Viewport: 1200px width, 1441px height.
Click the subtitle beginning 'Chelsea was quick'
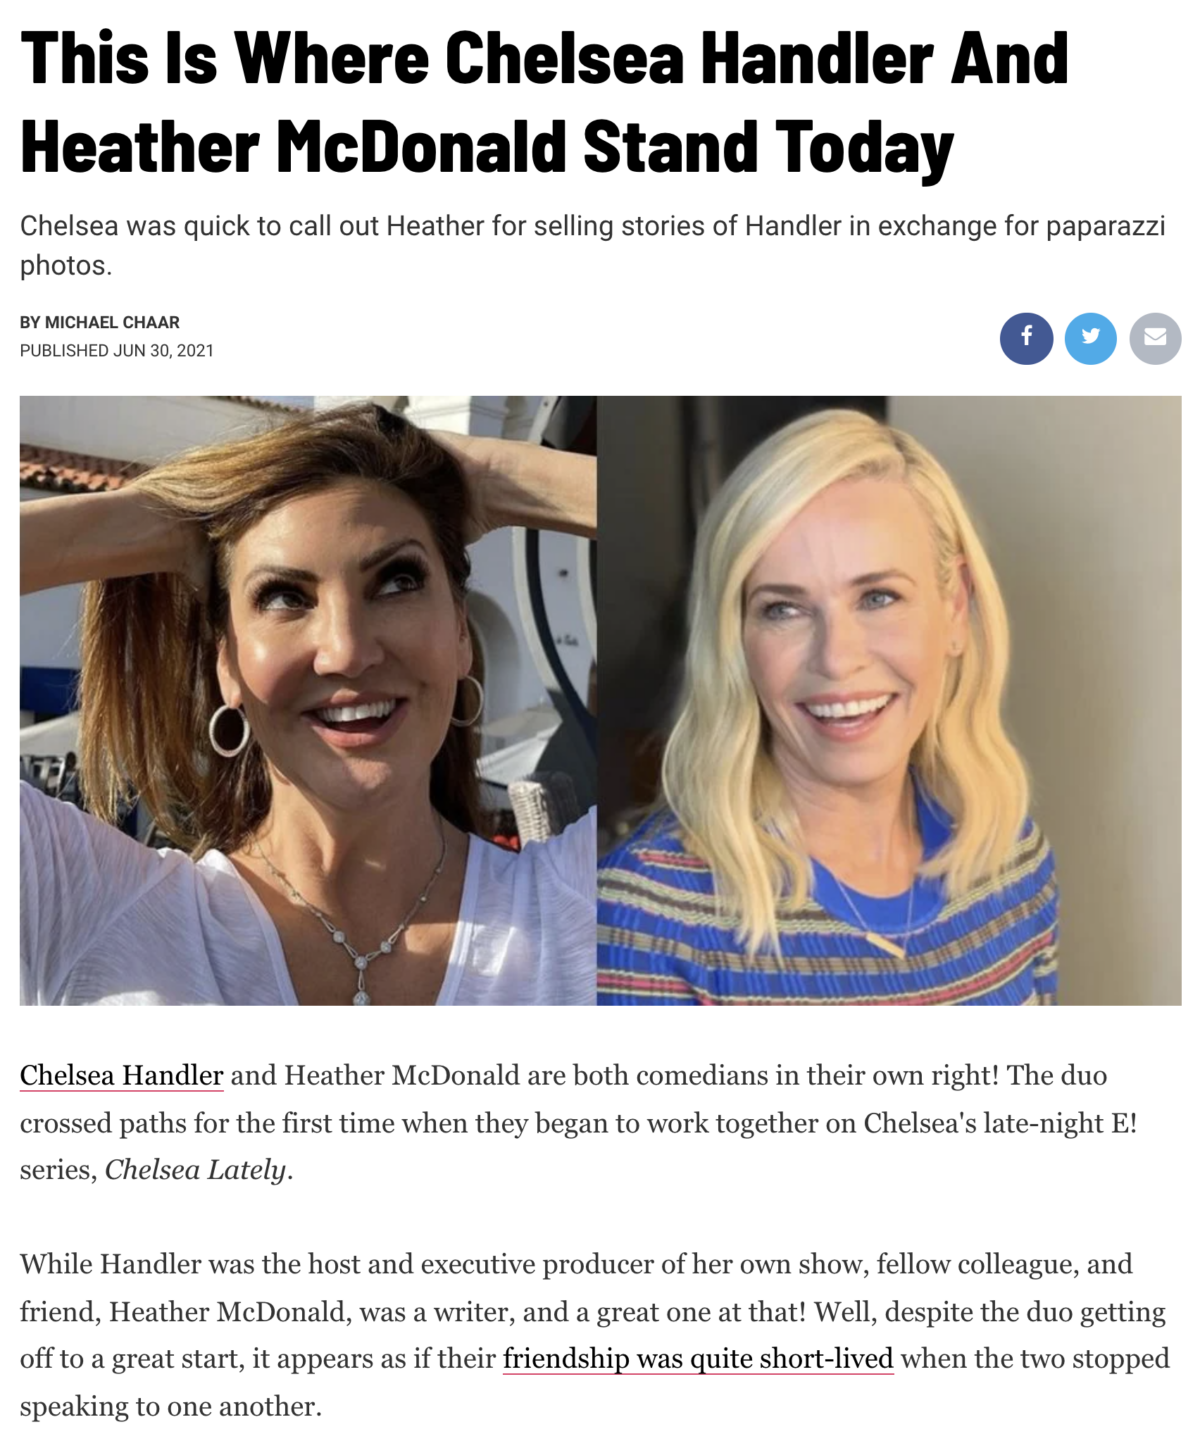593,245
